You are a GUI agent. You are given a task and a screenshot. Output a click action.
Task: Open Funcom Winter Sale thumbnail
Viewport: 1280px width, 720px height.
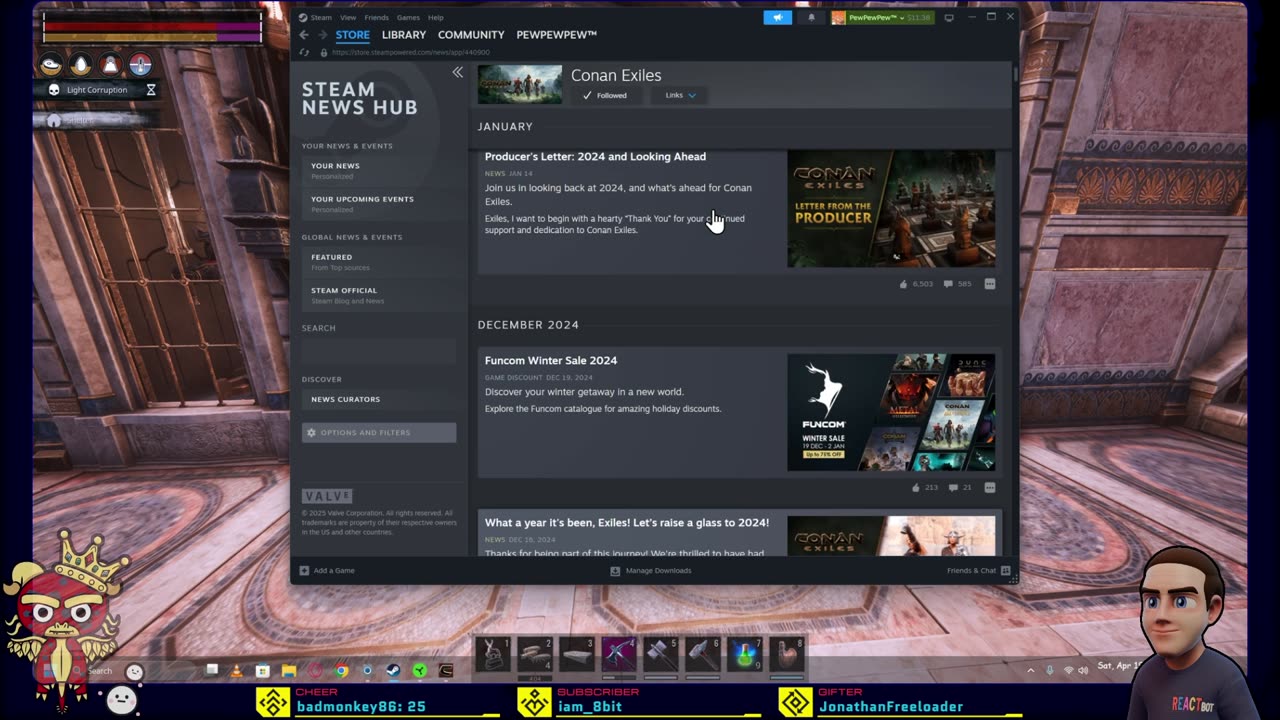point(891,412)
